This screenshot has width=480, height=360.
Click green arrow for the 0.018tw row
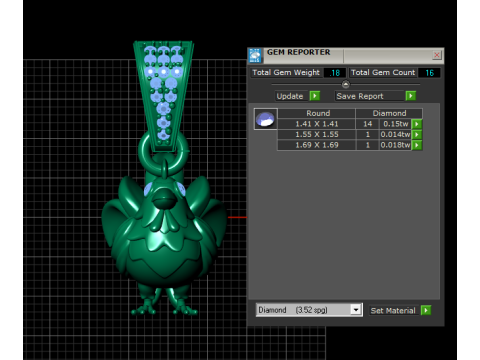pyautogui.click(x=417, y=145)
